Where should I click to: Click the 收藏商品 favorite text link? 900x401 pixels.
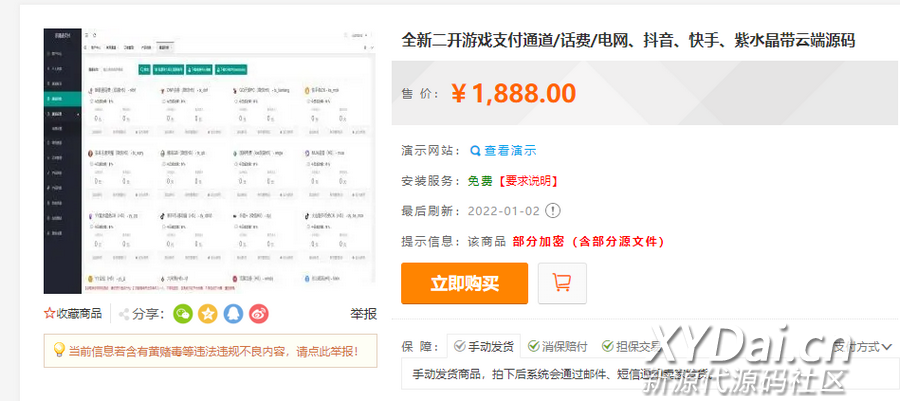[x=79, y=314]
